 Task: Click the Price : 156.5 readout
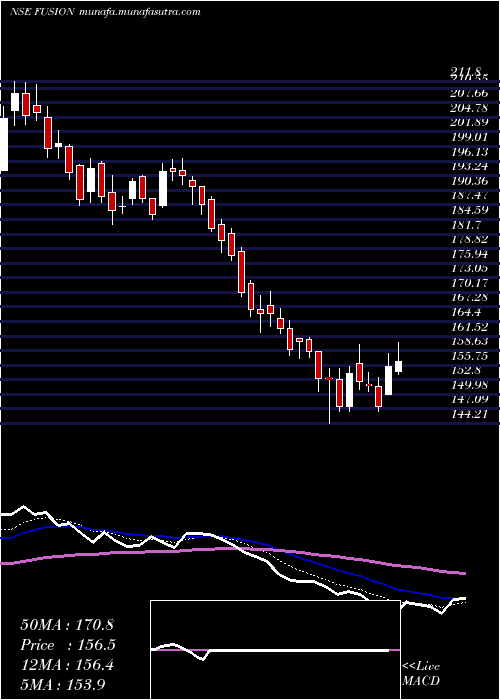(x=68, y=645)
